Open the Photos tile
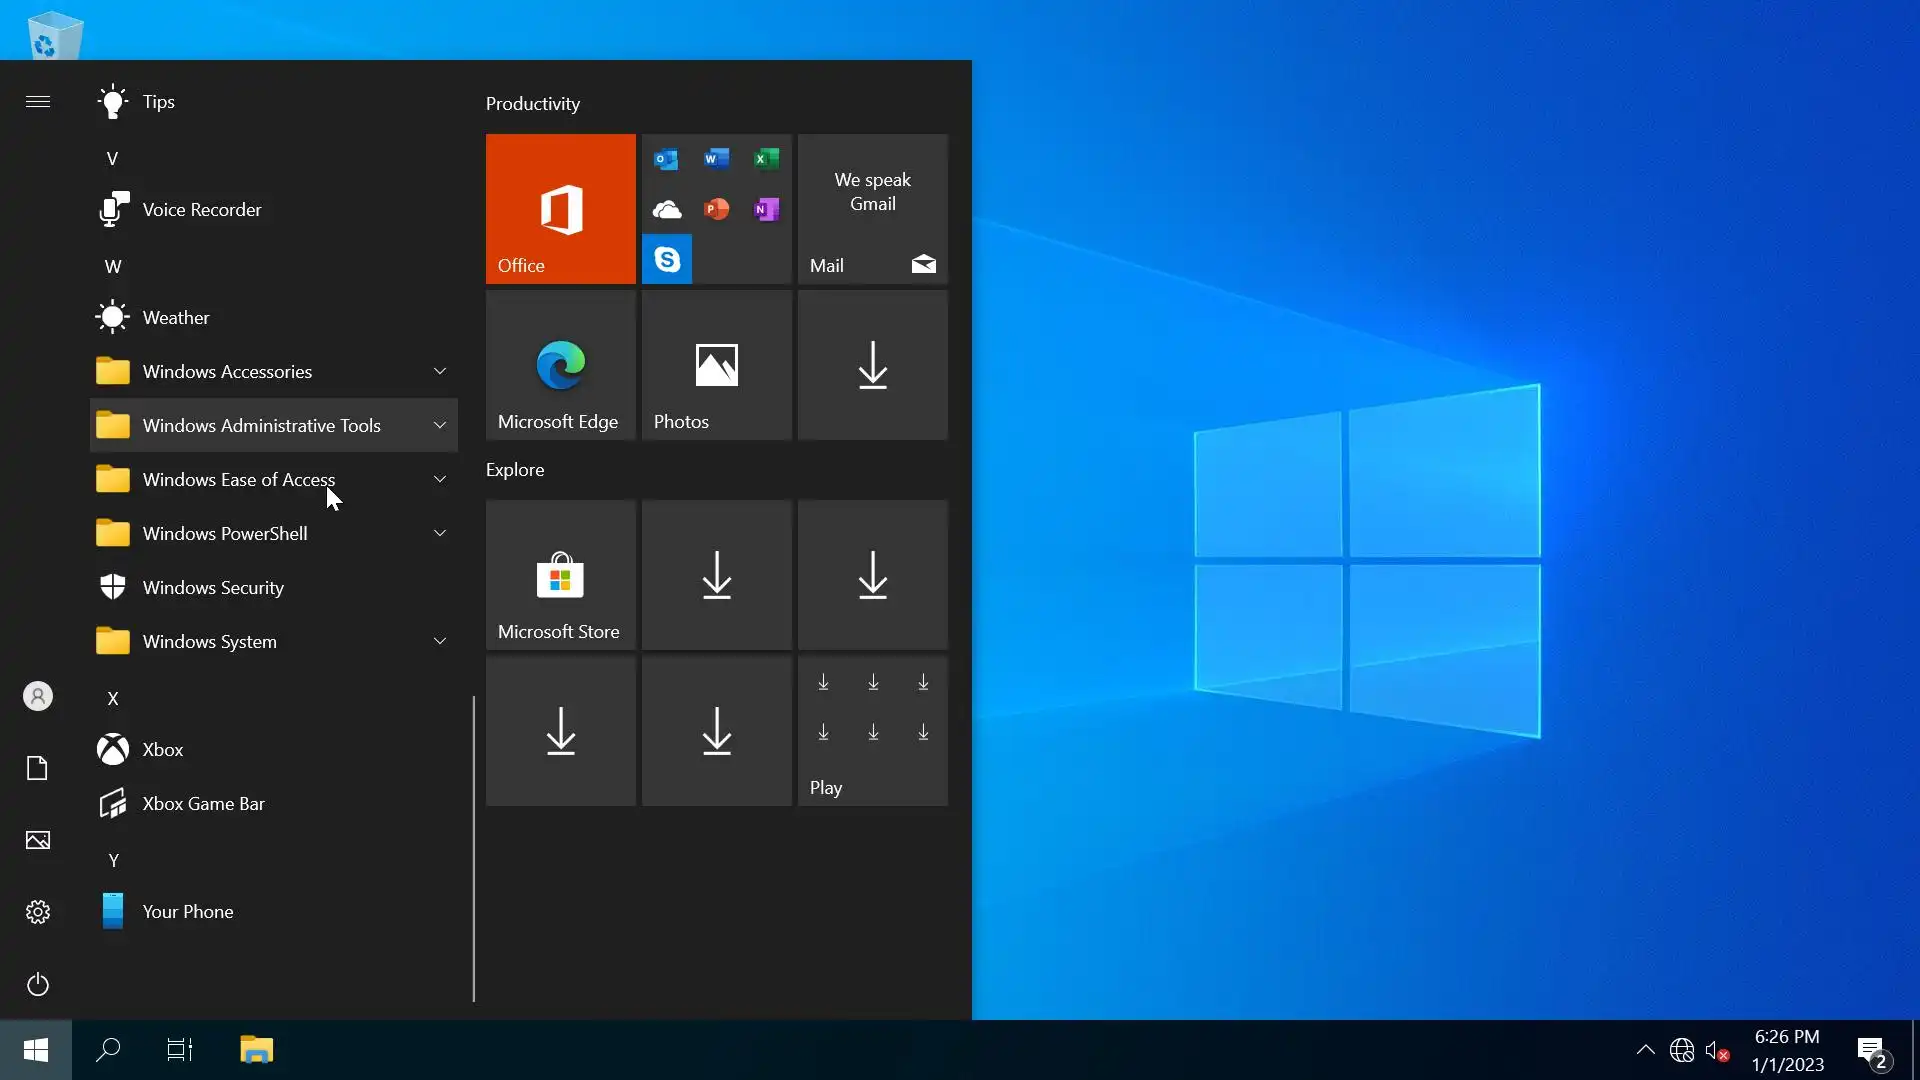 tap(716, 365)
